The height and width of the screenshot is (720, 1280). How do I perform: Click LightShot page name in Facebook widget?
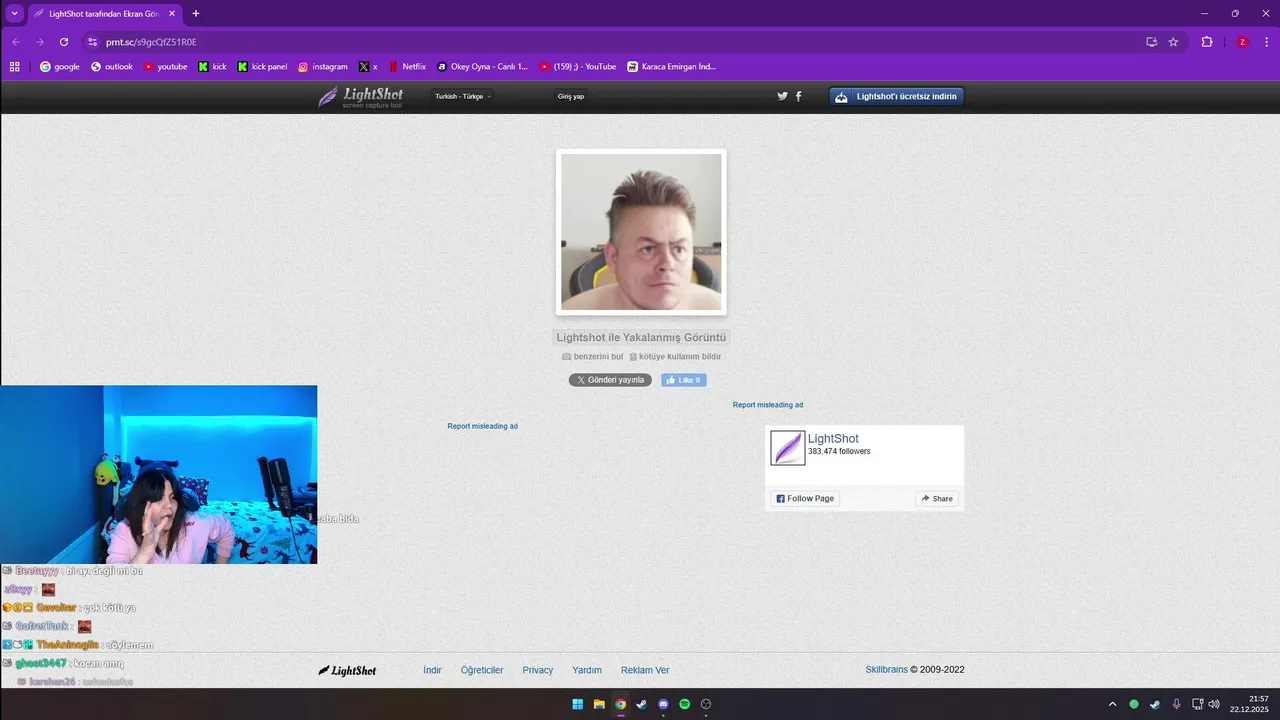tap(833, 439)
